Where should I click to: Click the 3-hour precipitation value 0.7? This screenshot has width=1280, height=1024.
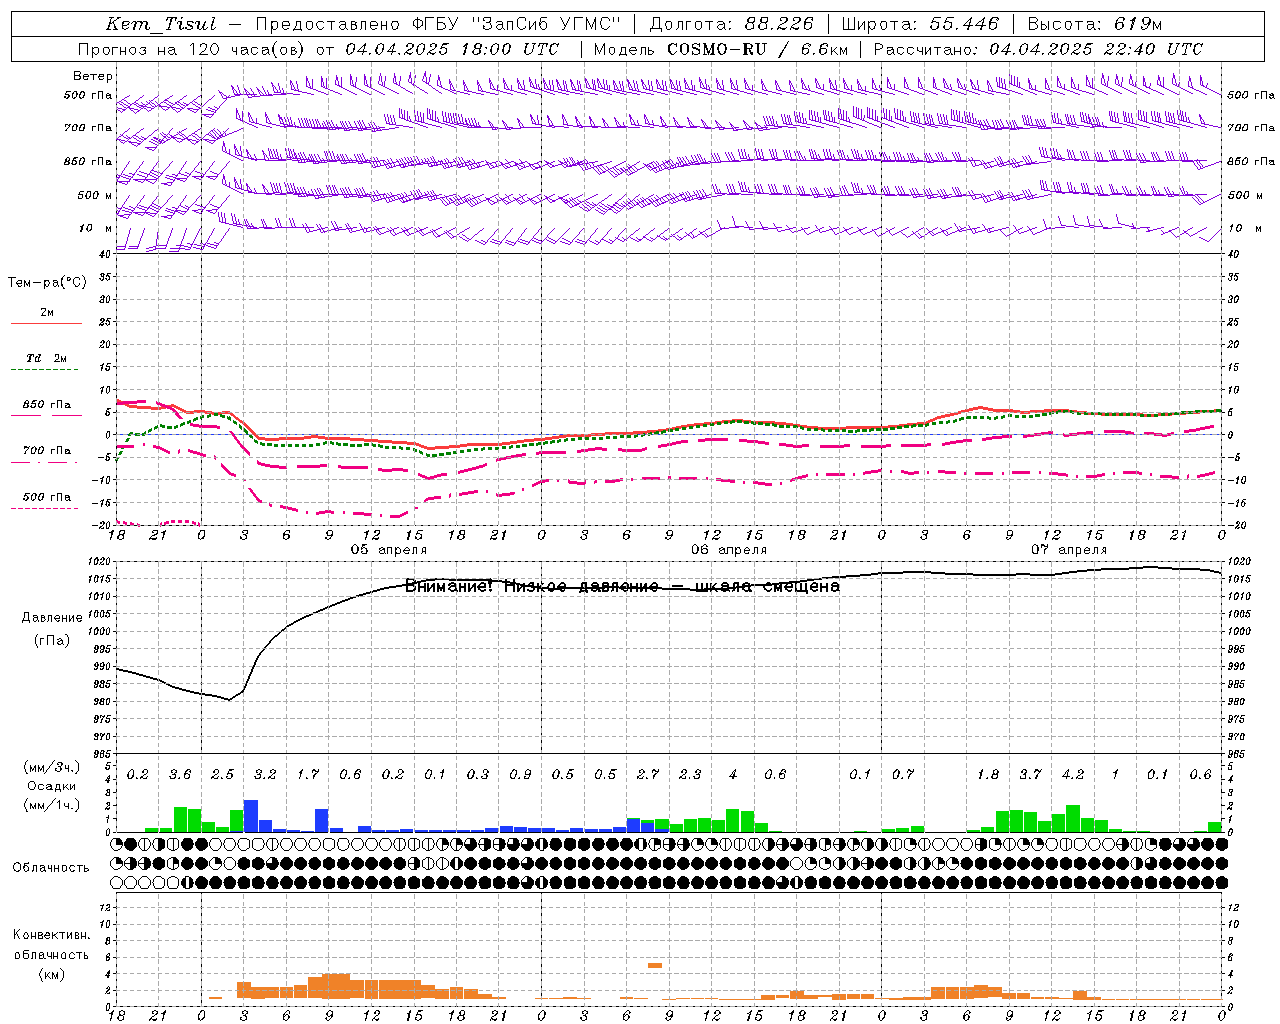[903, 774]
